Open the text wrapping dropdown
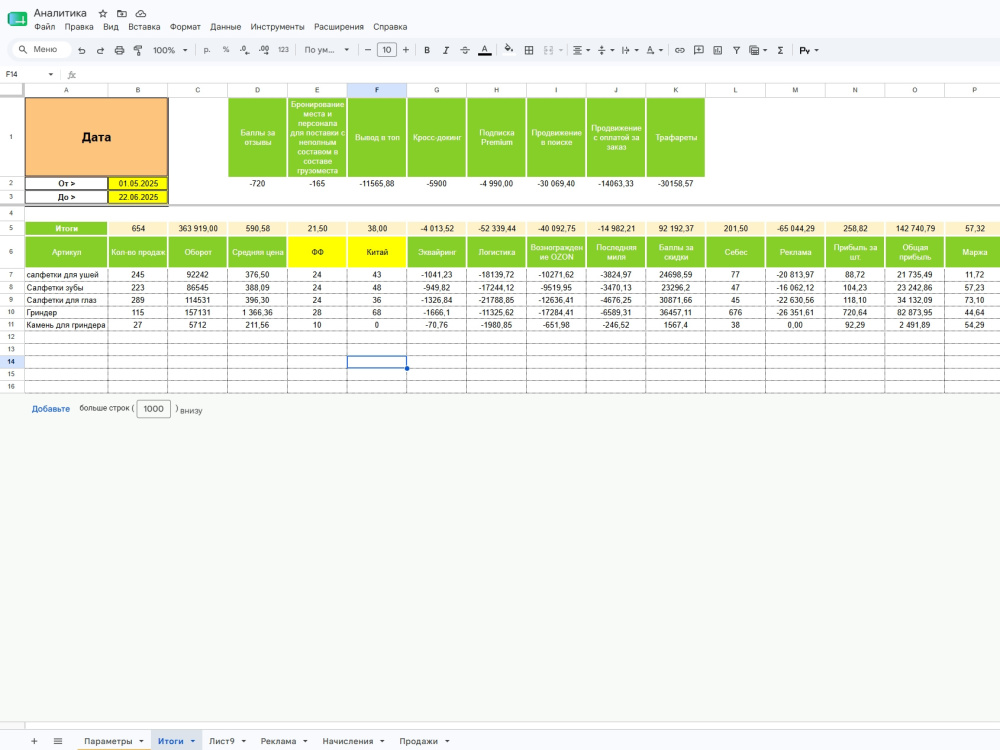 pyautogui.click(x=629, y=50)
